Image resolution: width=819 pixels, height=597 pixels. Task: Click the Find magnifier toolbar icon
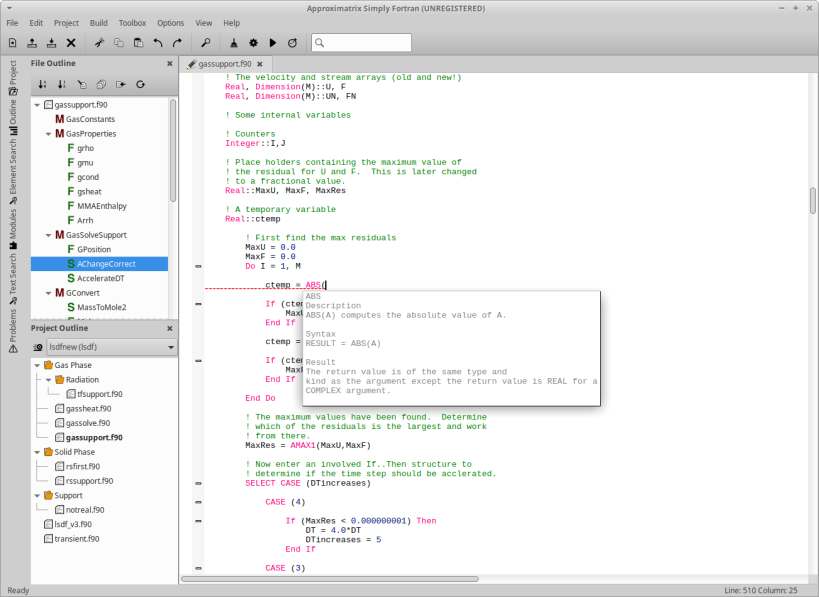click(205, 43)
